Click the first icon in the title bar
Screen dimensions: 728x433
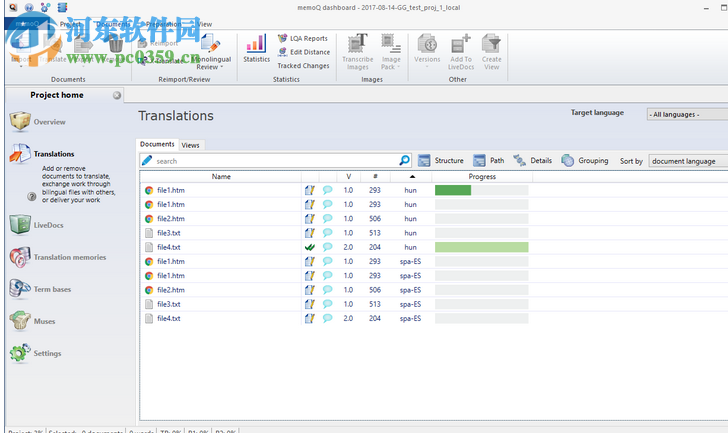pos(13,7)
